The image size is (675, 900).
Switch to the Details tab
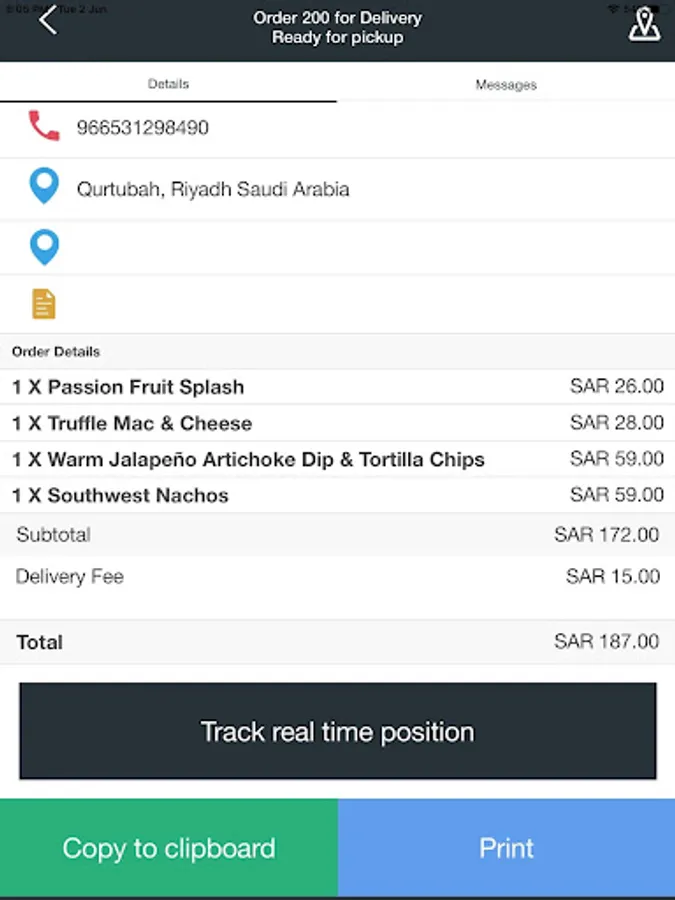click(x=168, y=84)
